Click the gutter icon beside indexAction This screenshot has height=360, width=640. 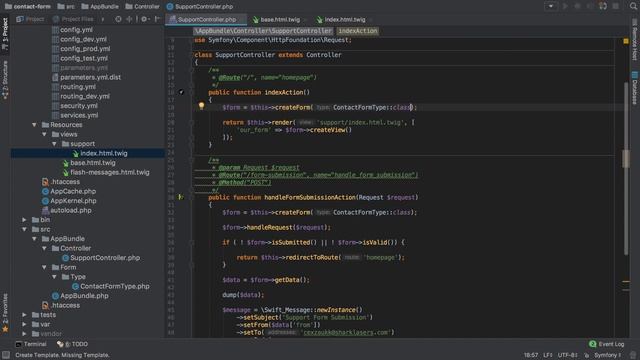click(x=181, y=92)
